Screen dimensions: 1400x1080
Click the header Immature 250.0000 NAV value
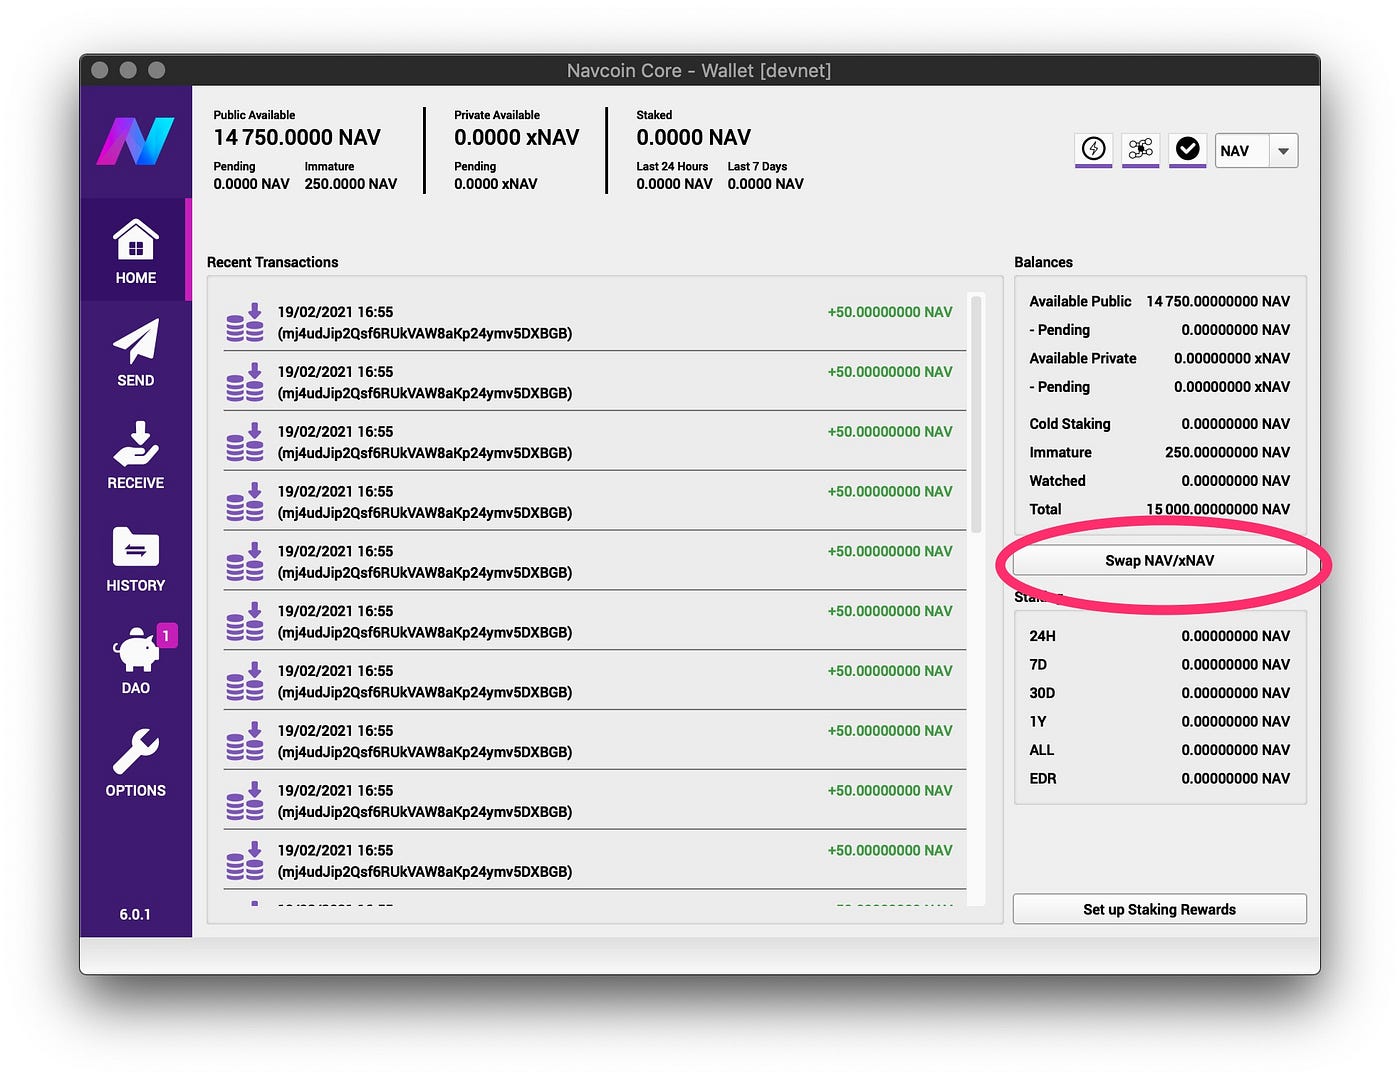(351, 184)
